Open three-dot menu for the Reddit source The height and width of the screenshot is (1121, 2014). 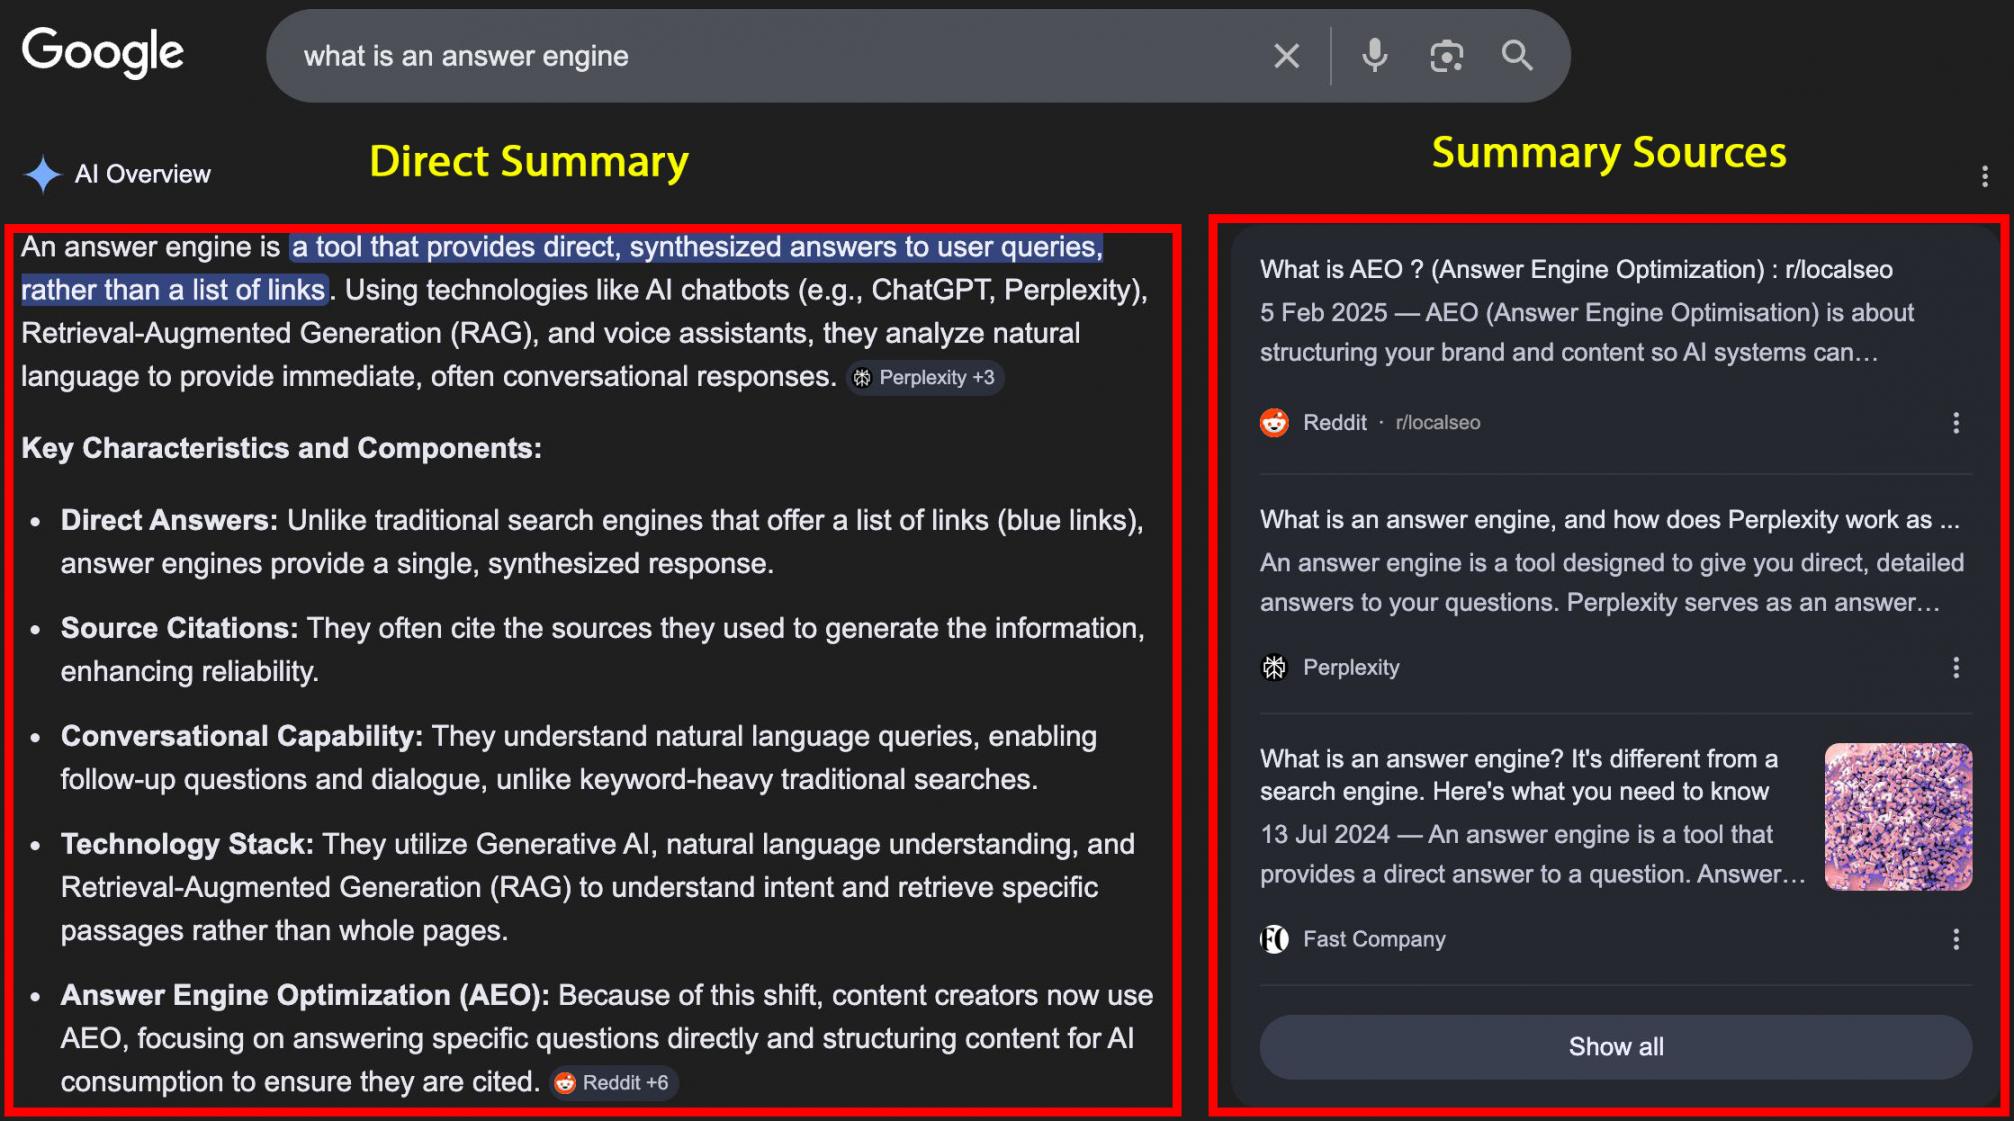point(1956,423)
